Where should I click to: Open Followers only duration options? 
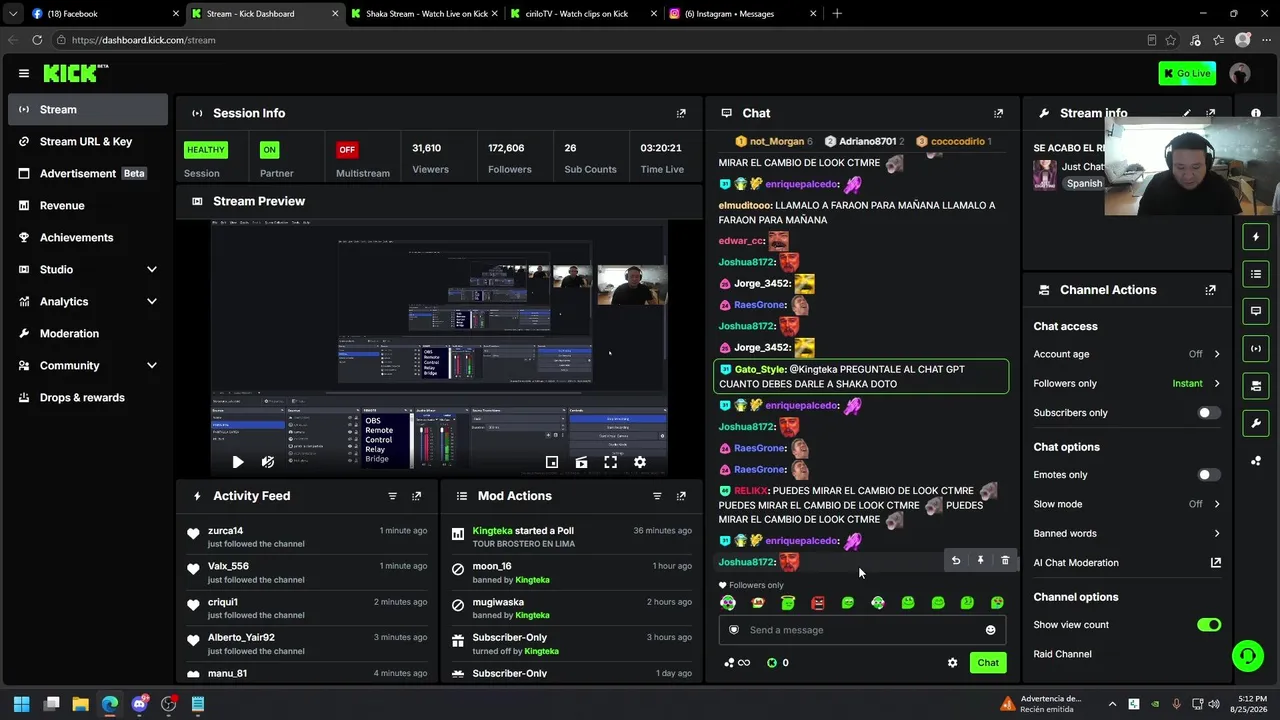(1127, 384)
